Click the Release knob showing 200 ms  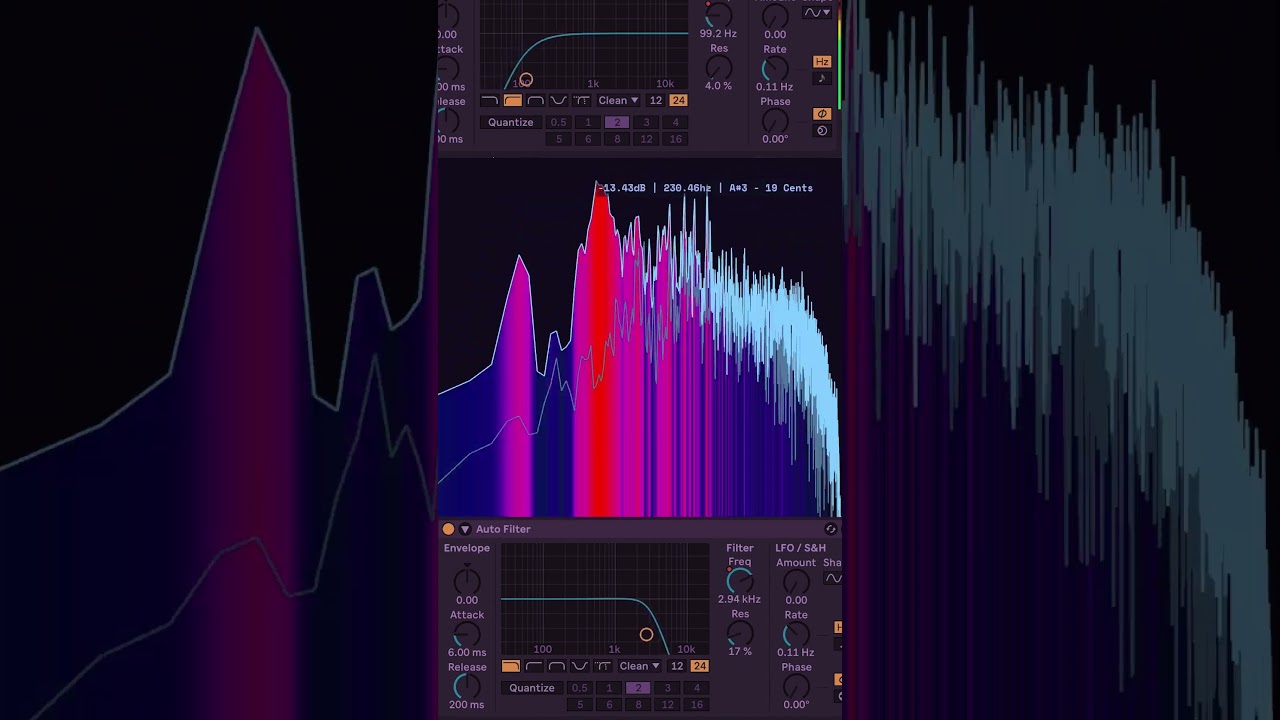[466, 686]
